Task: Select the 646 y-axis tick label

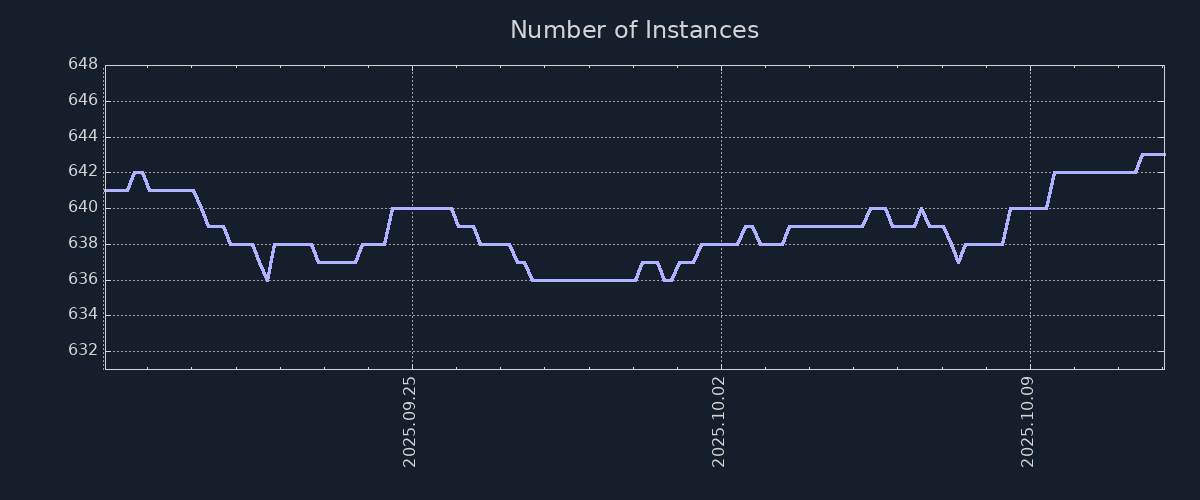Action: (82, 101)
